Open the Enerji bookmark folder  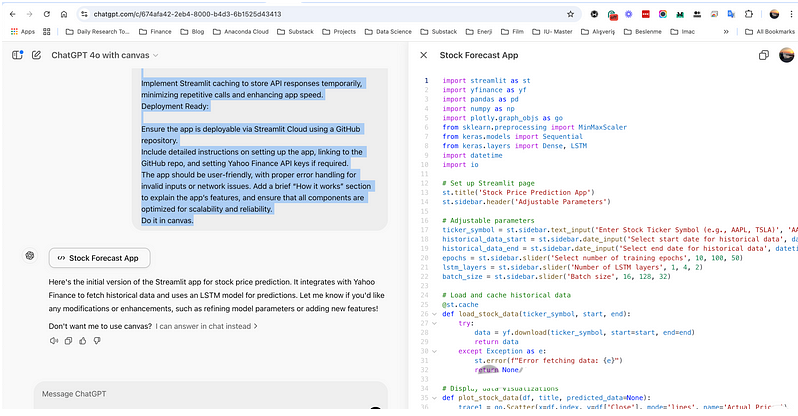[x=479, y=32]
